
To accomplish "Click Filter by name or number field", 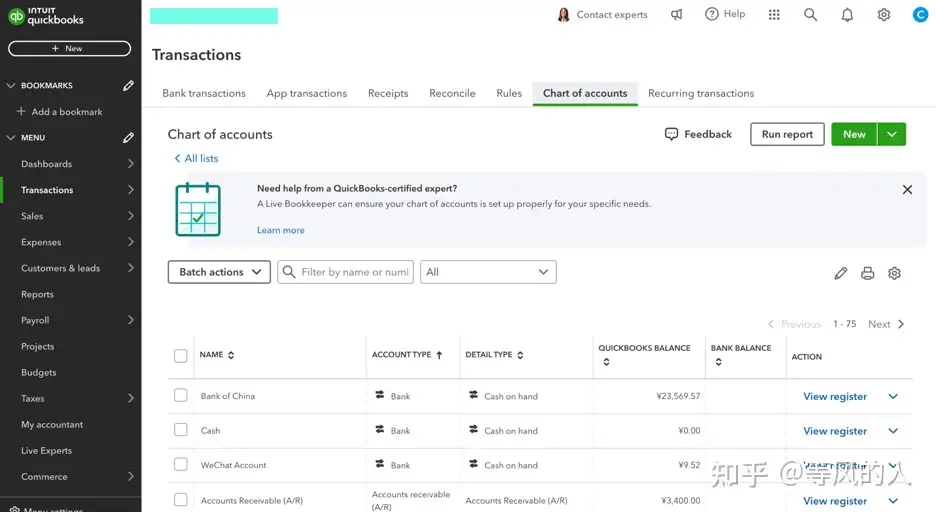I will pos(346,272).
